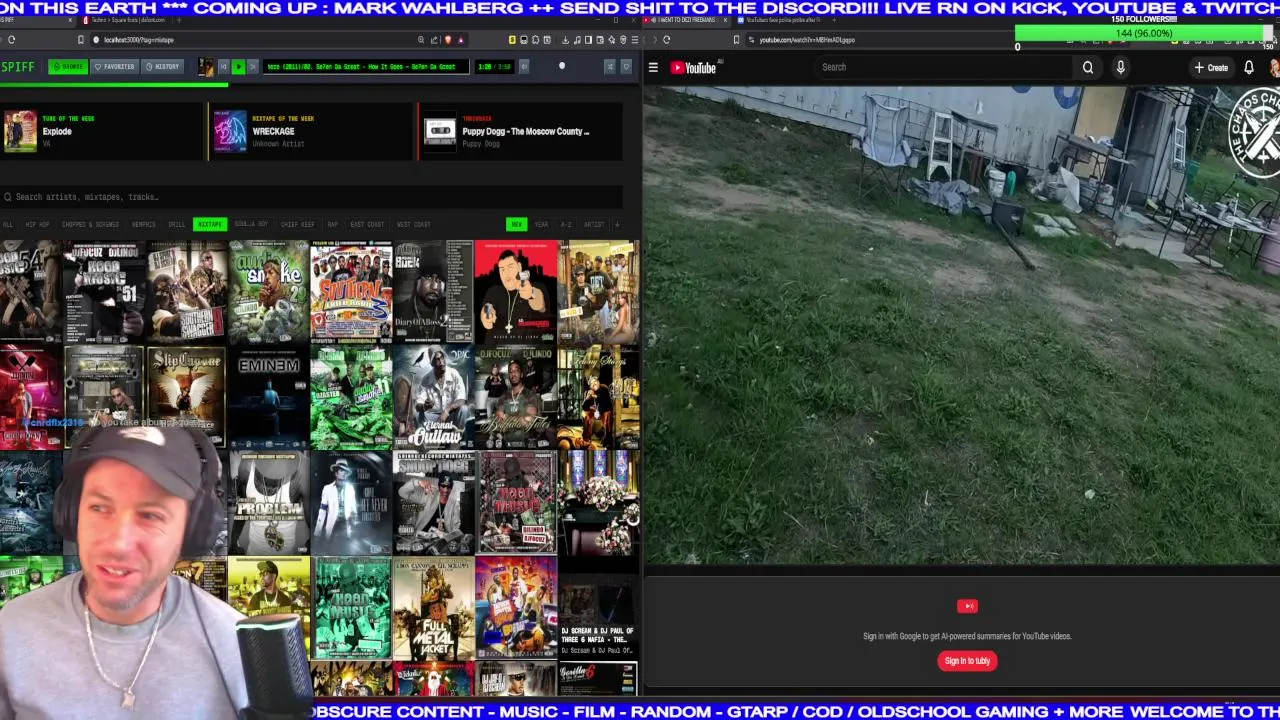The height and width of the screenshot is (720, 1280).
Task: Search YouTube with voice microphone
Action: point(1121,67)
